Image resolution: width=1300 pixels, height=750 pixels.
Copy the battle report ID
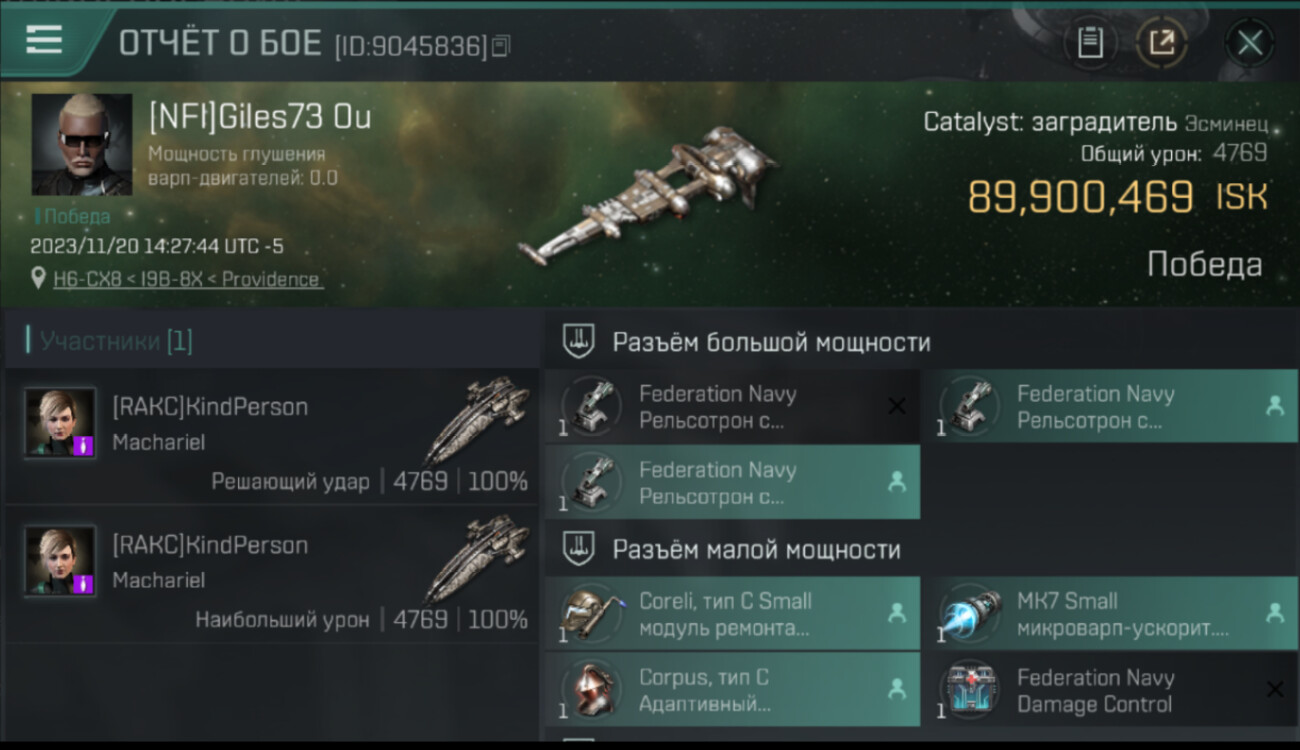[x=501, y=45]
